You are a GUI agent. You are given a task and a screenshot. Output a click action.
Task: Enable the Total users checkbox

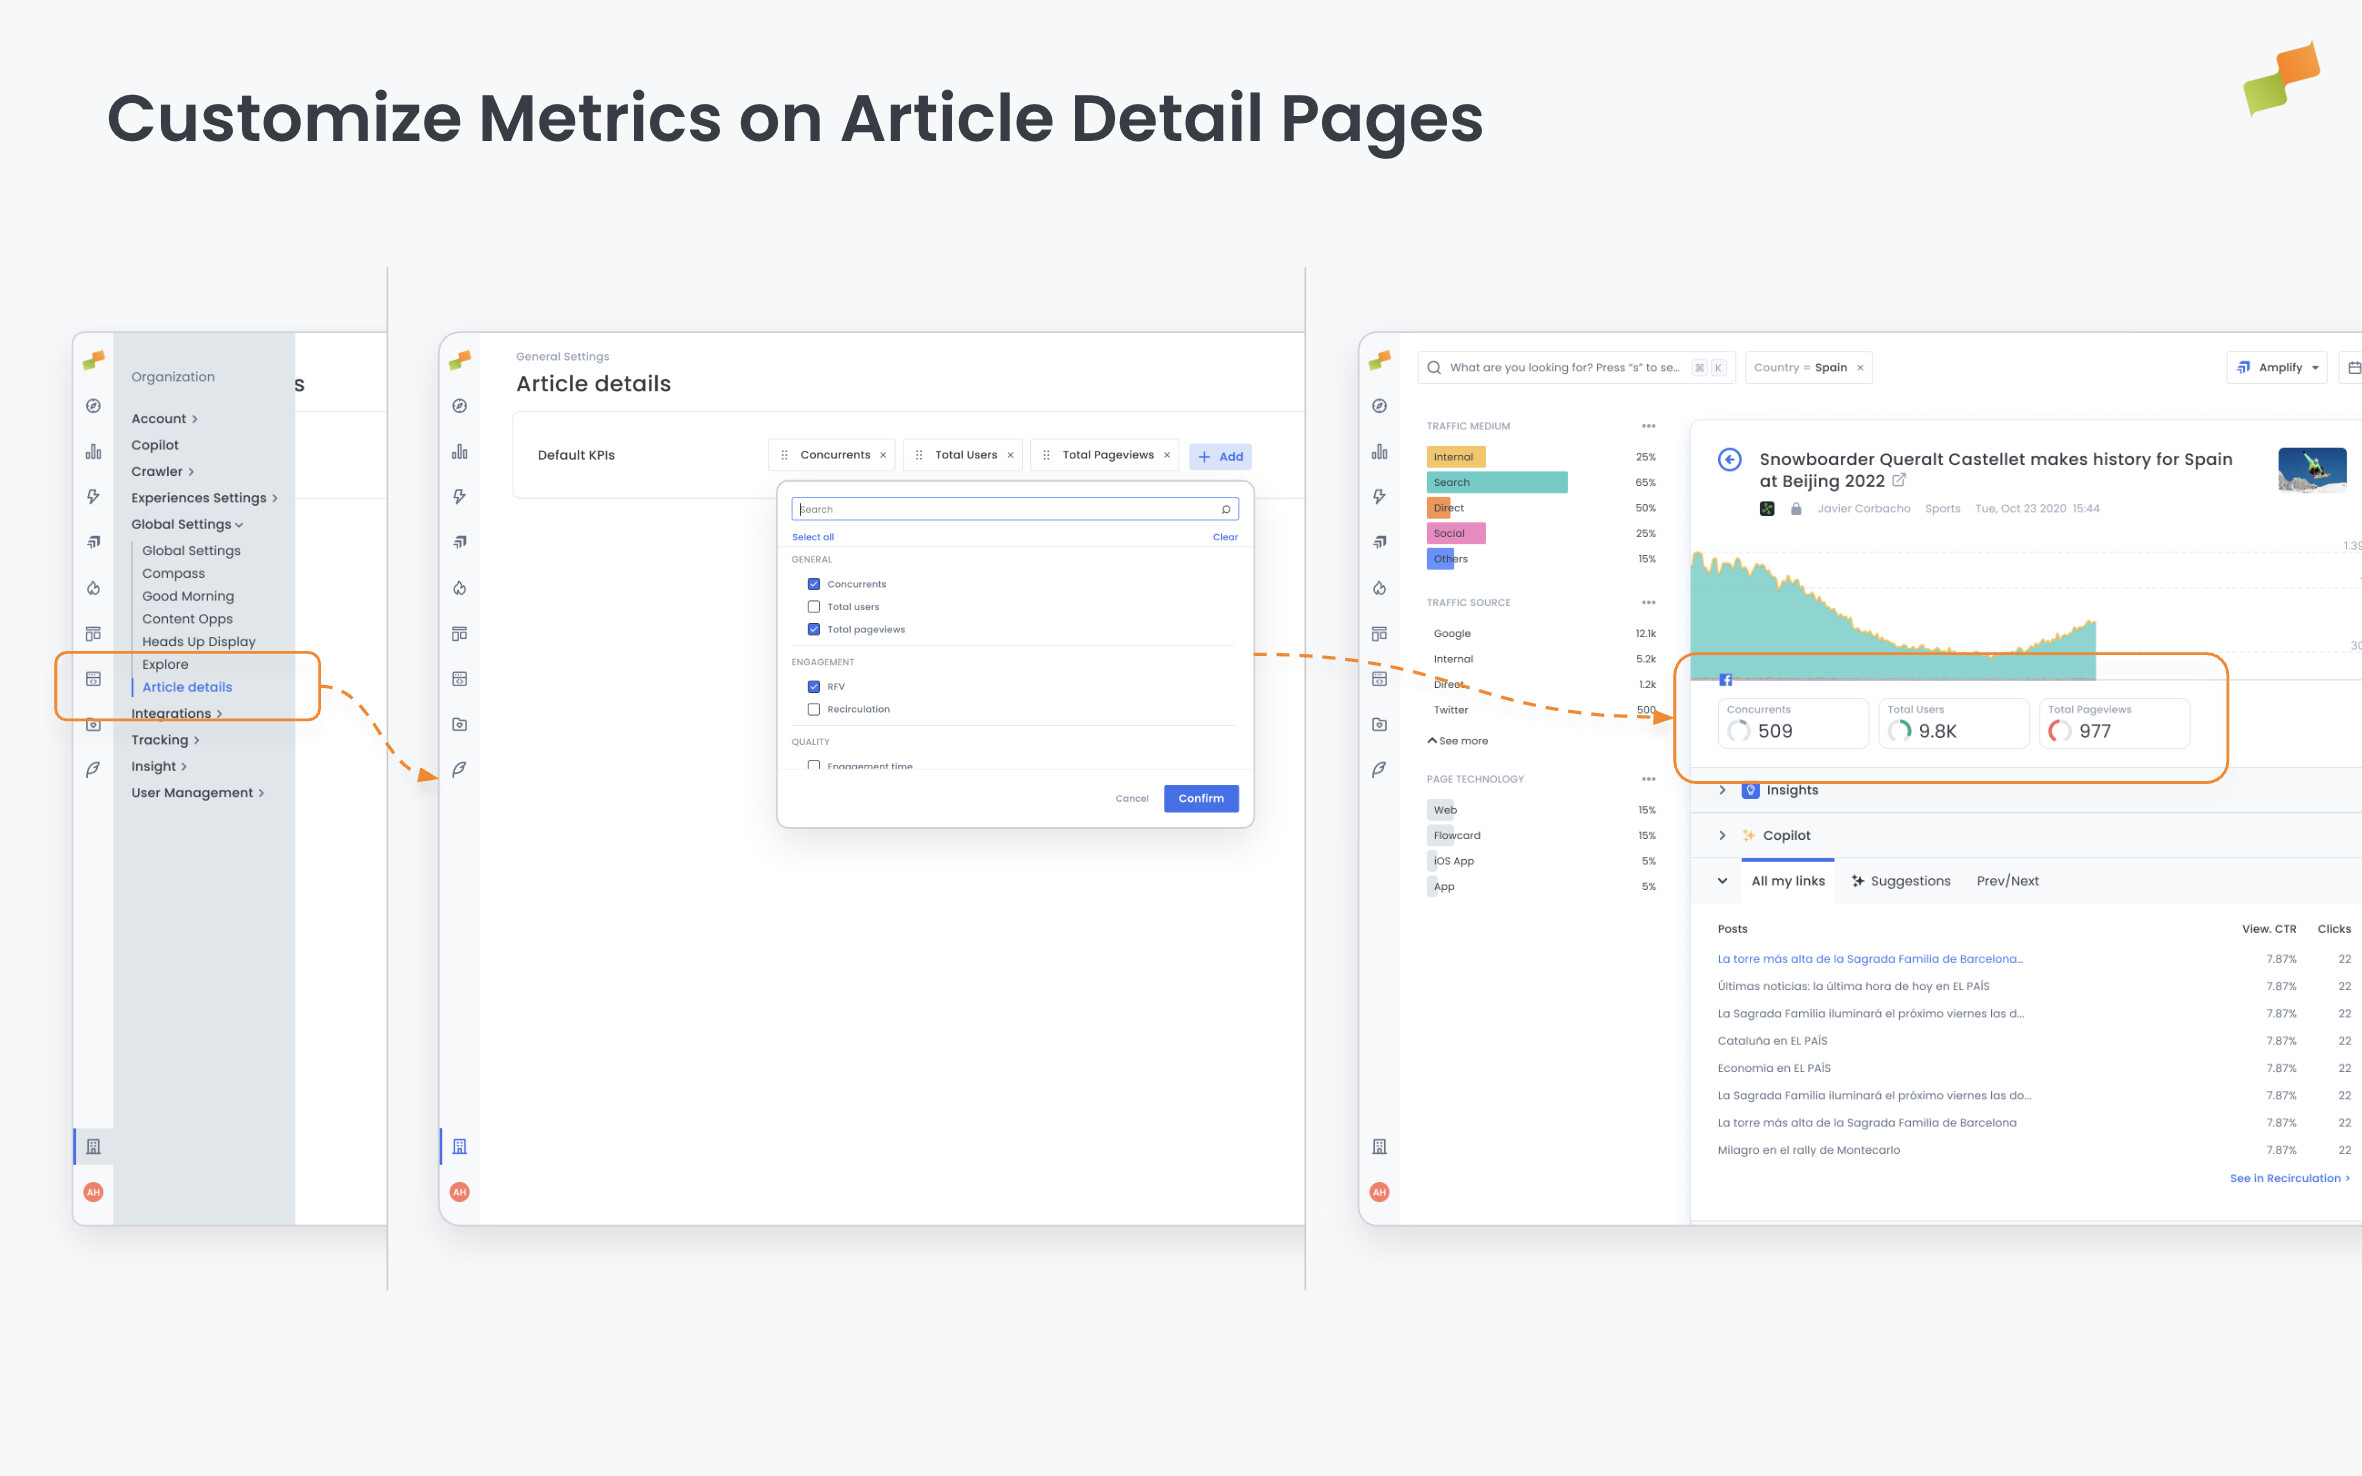coord(814,606)
